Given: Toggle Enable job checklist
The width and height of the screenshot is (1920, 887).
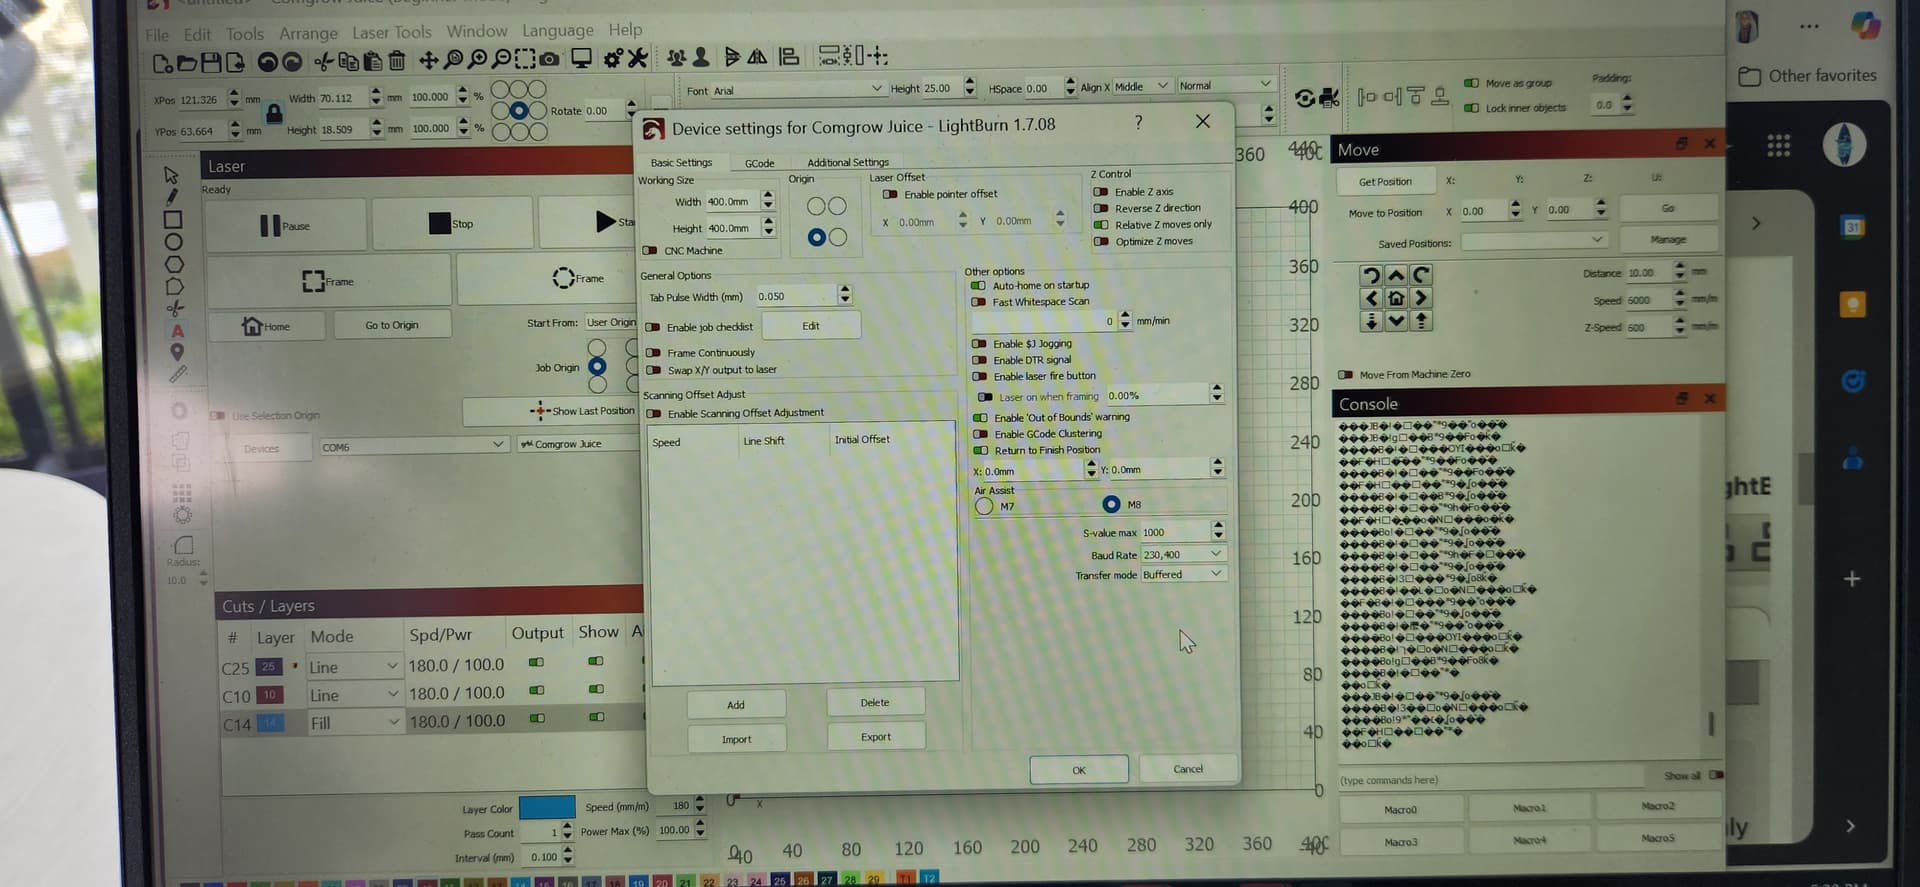Looking at the screenshot, I should click(653, 327).
